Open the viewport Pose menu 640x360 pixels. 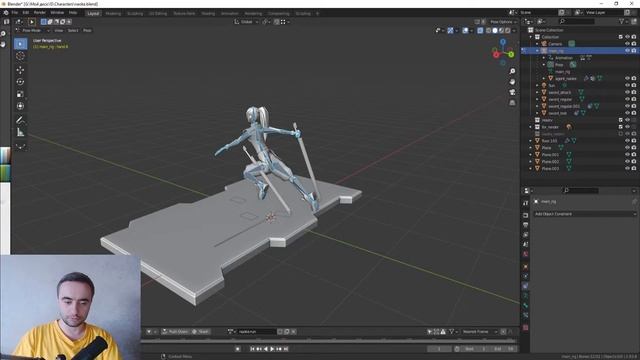click(87, 30)
